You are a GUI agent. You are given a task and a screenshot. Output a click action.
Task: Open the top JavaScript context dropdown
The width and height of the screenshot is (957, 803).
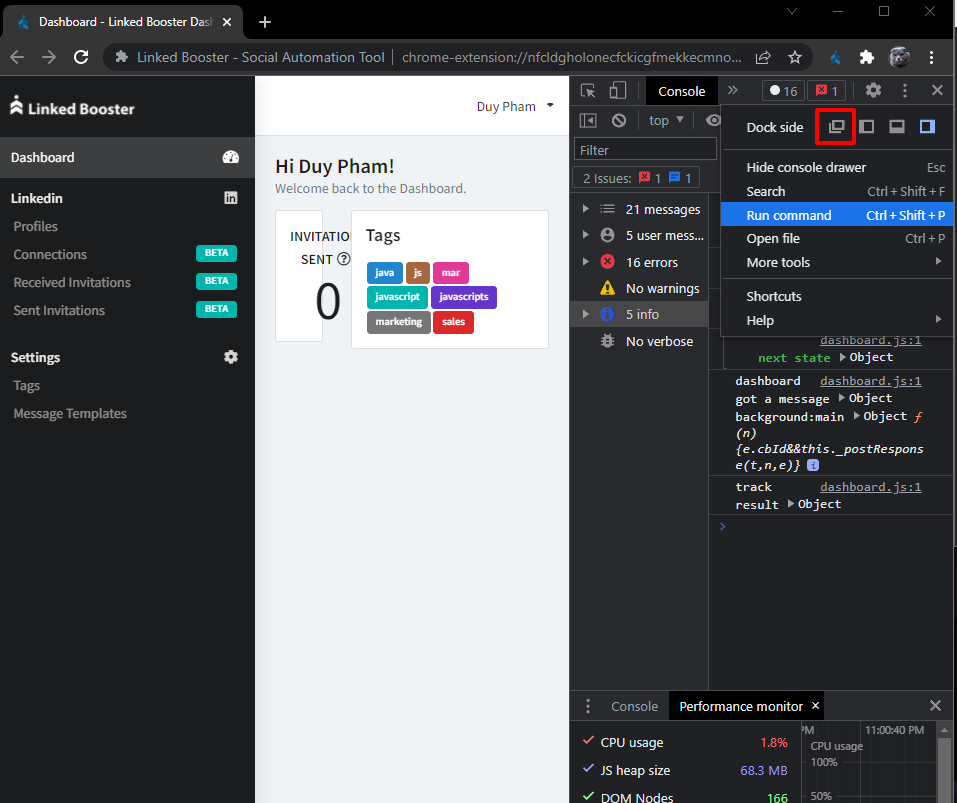click(666, 121)
